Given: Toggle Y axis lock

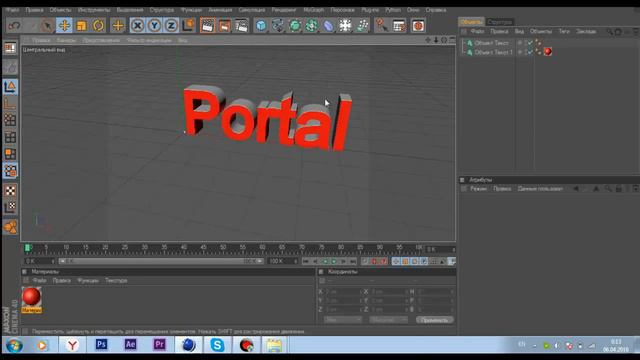Looking at the screenshot, I should pyautogui.click(x=154, y=26).
